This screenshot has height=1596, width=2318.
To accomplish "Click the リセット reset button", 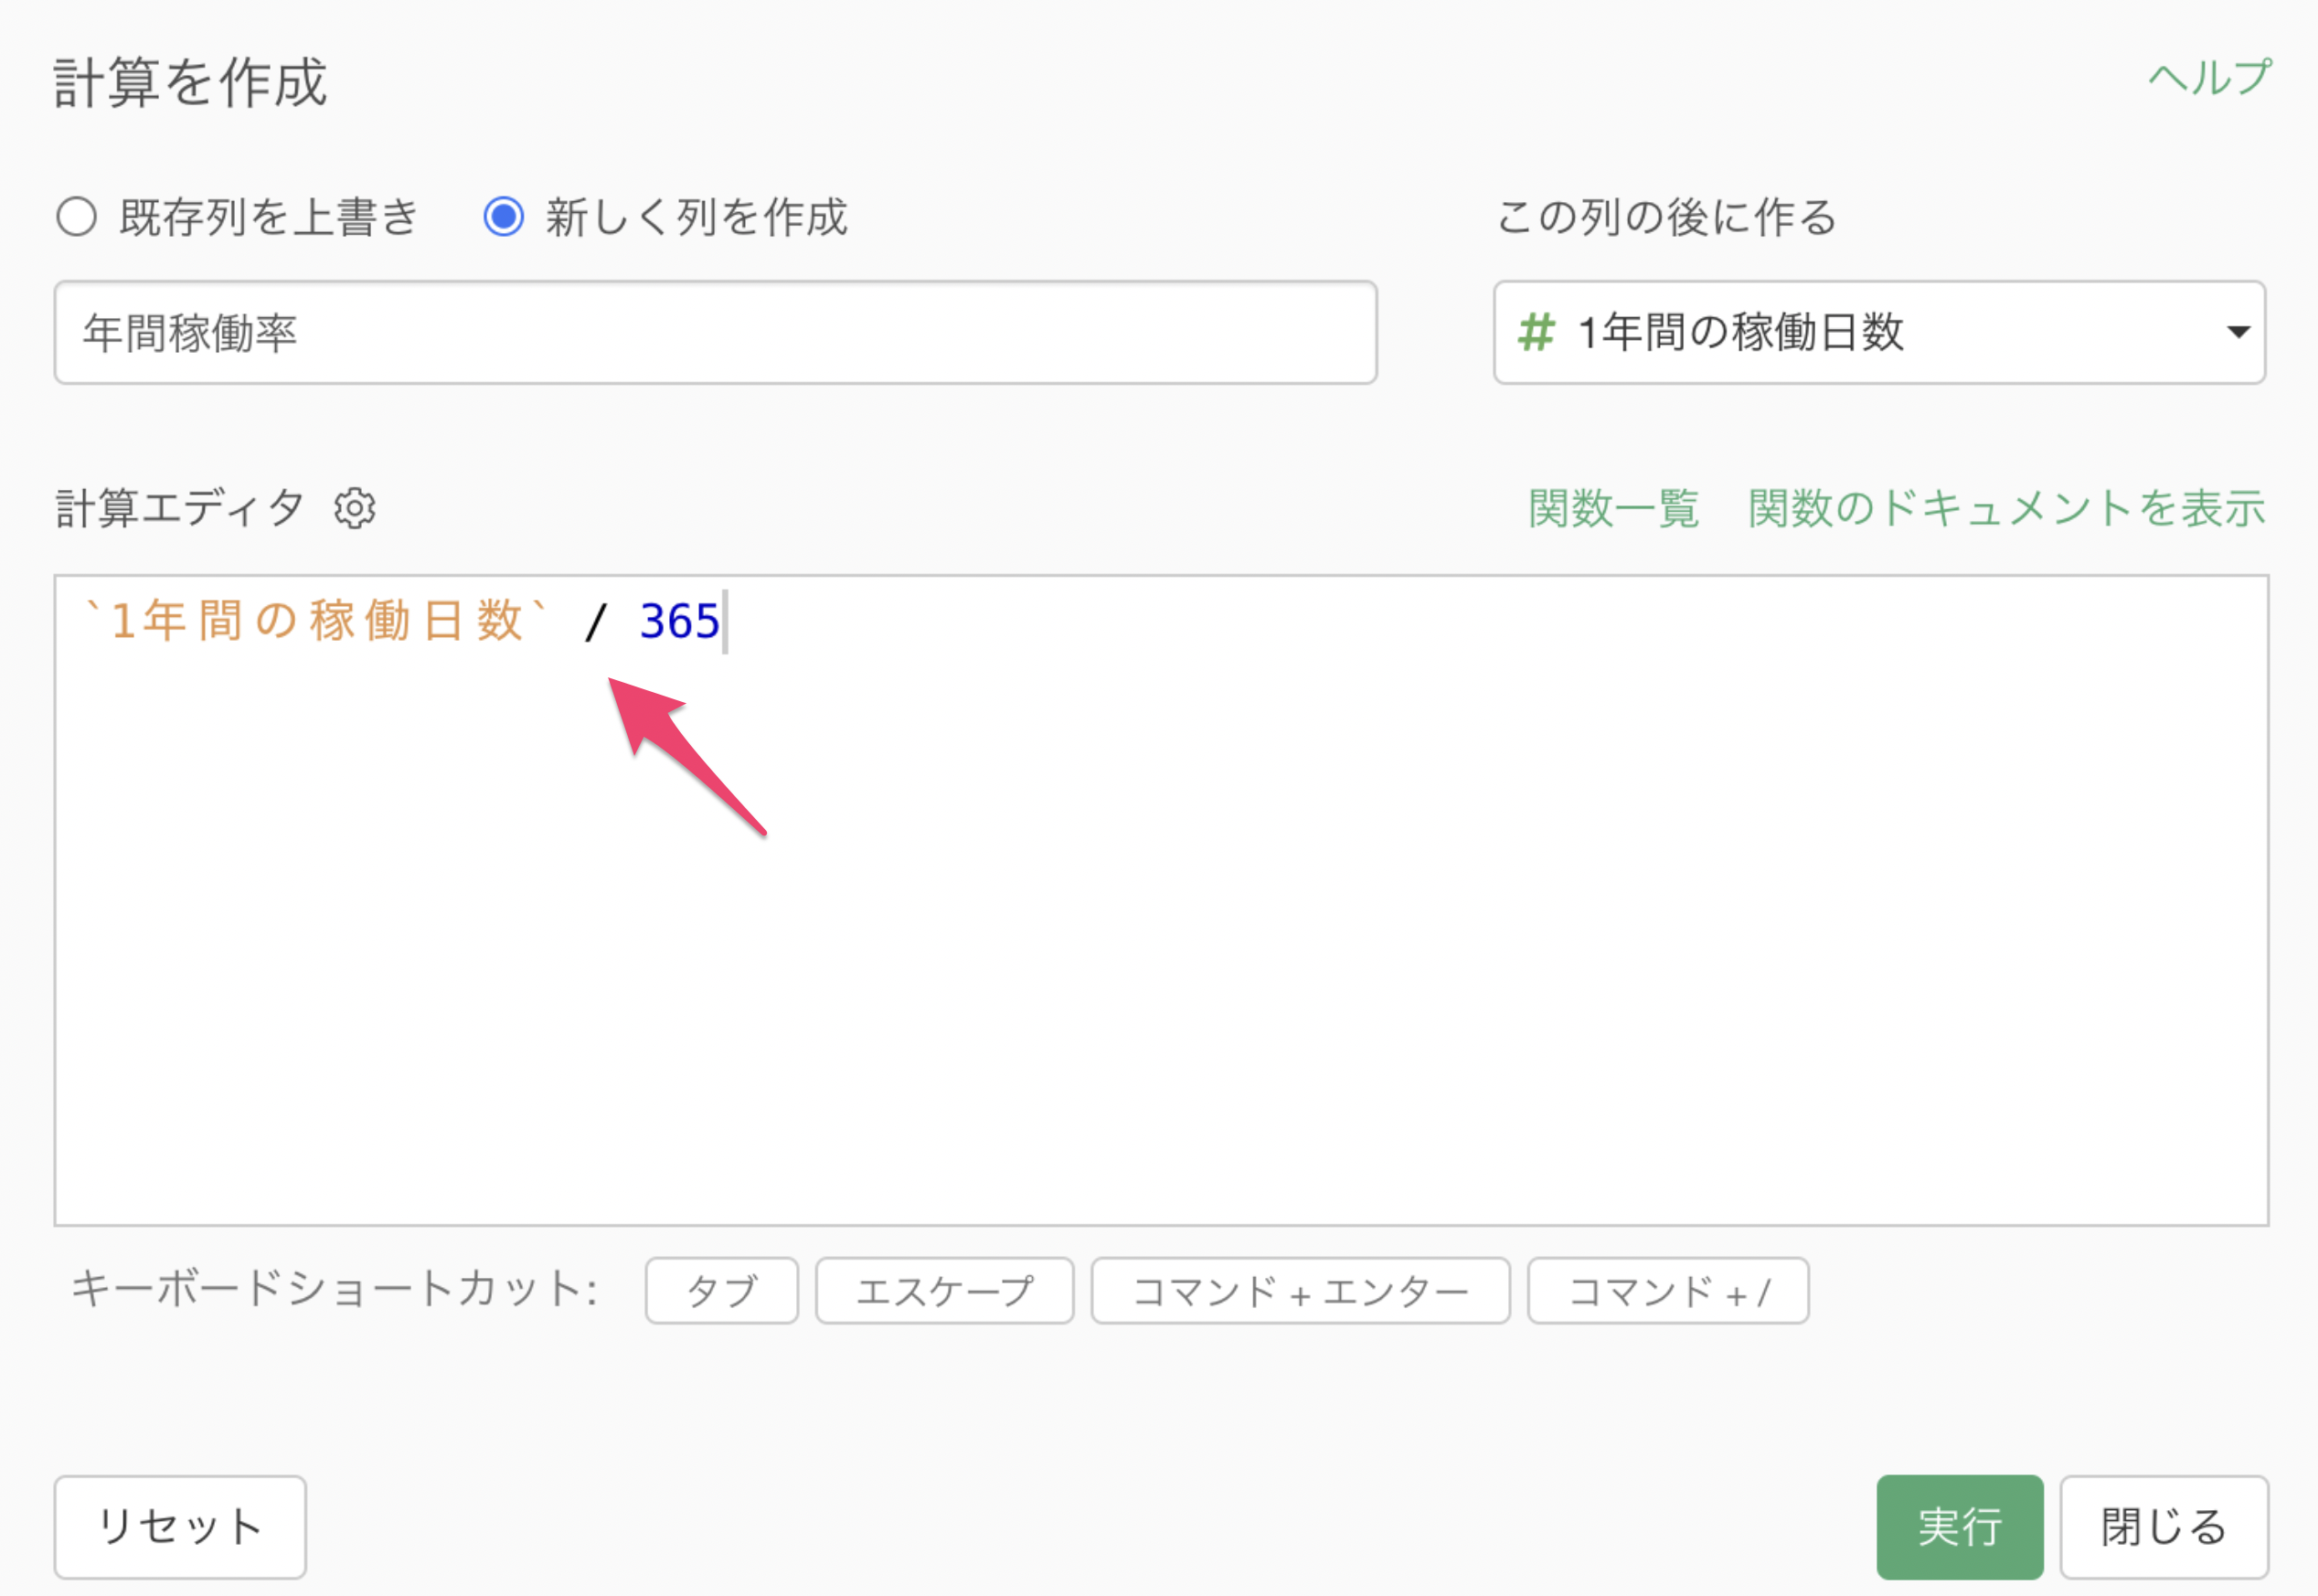I will (180, 1527).
